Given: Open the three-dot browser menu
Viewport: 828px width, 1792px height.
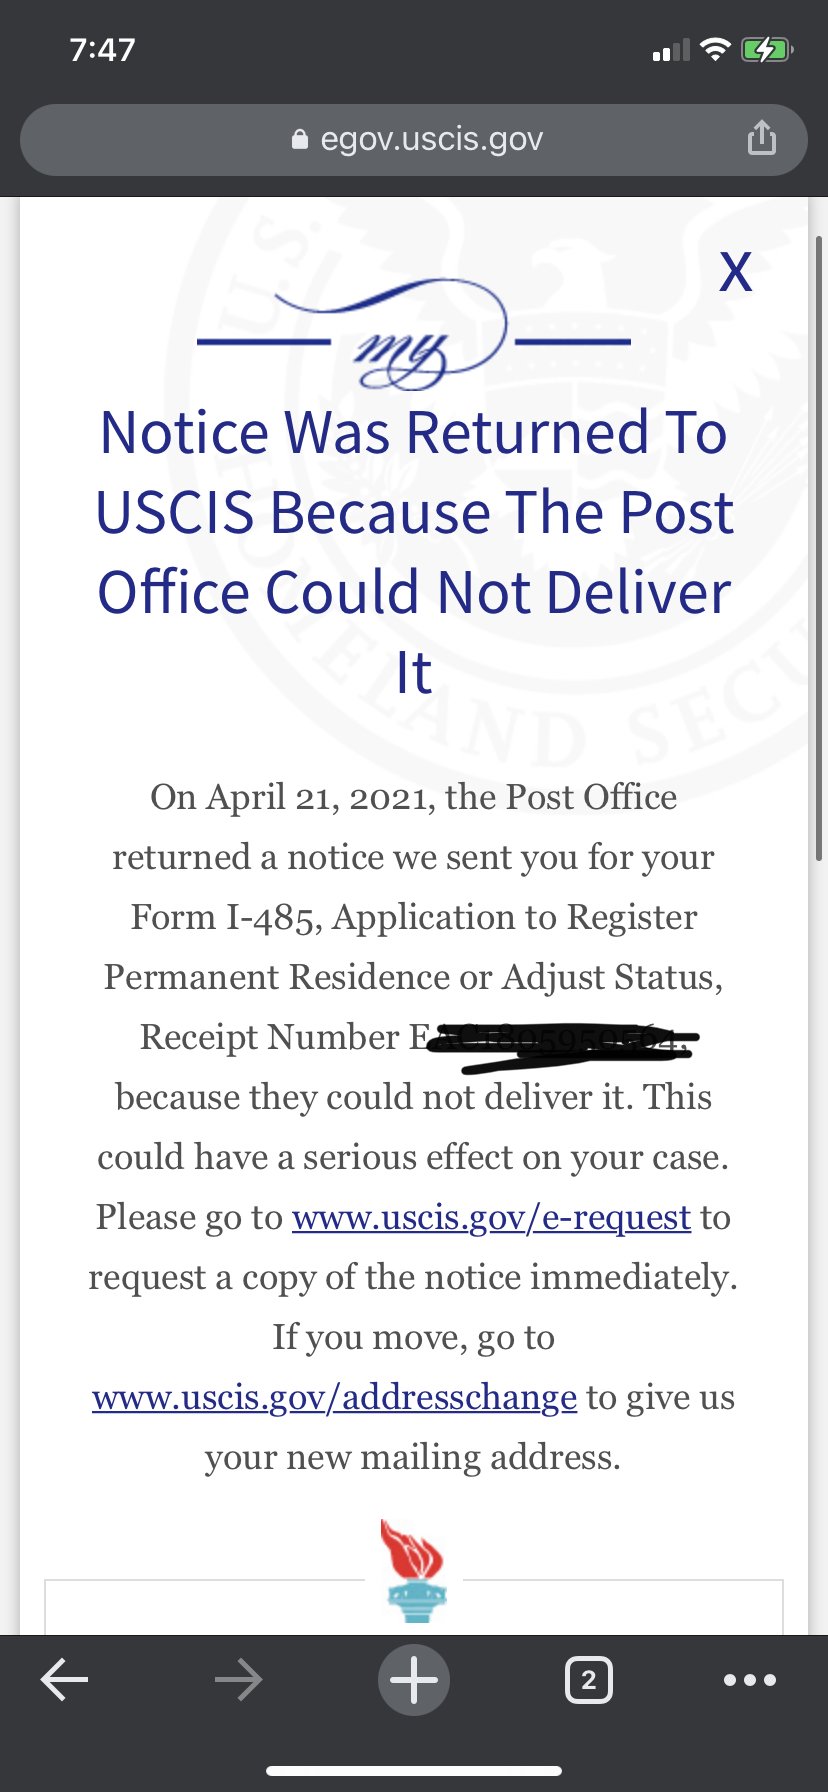Looking at the screenshot, I should pos(750,1680).
